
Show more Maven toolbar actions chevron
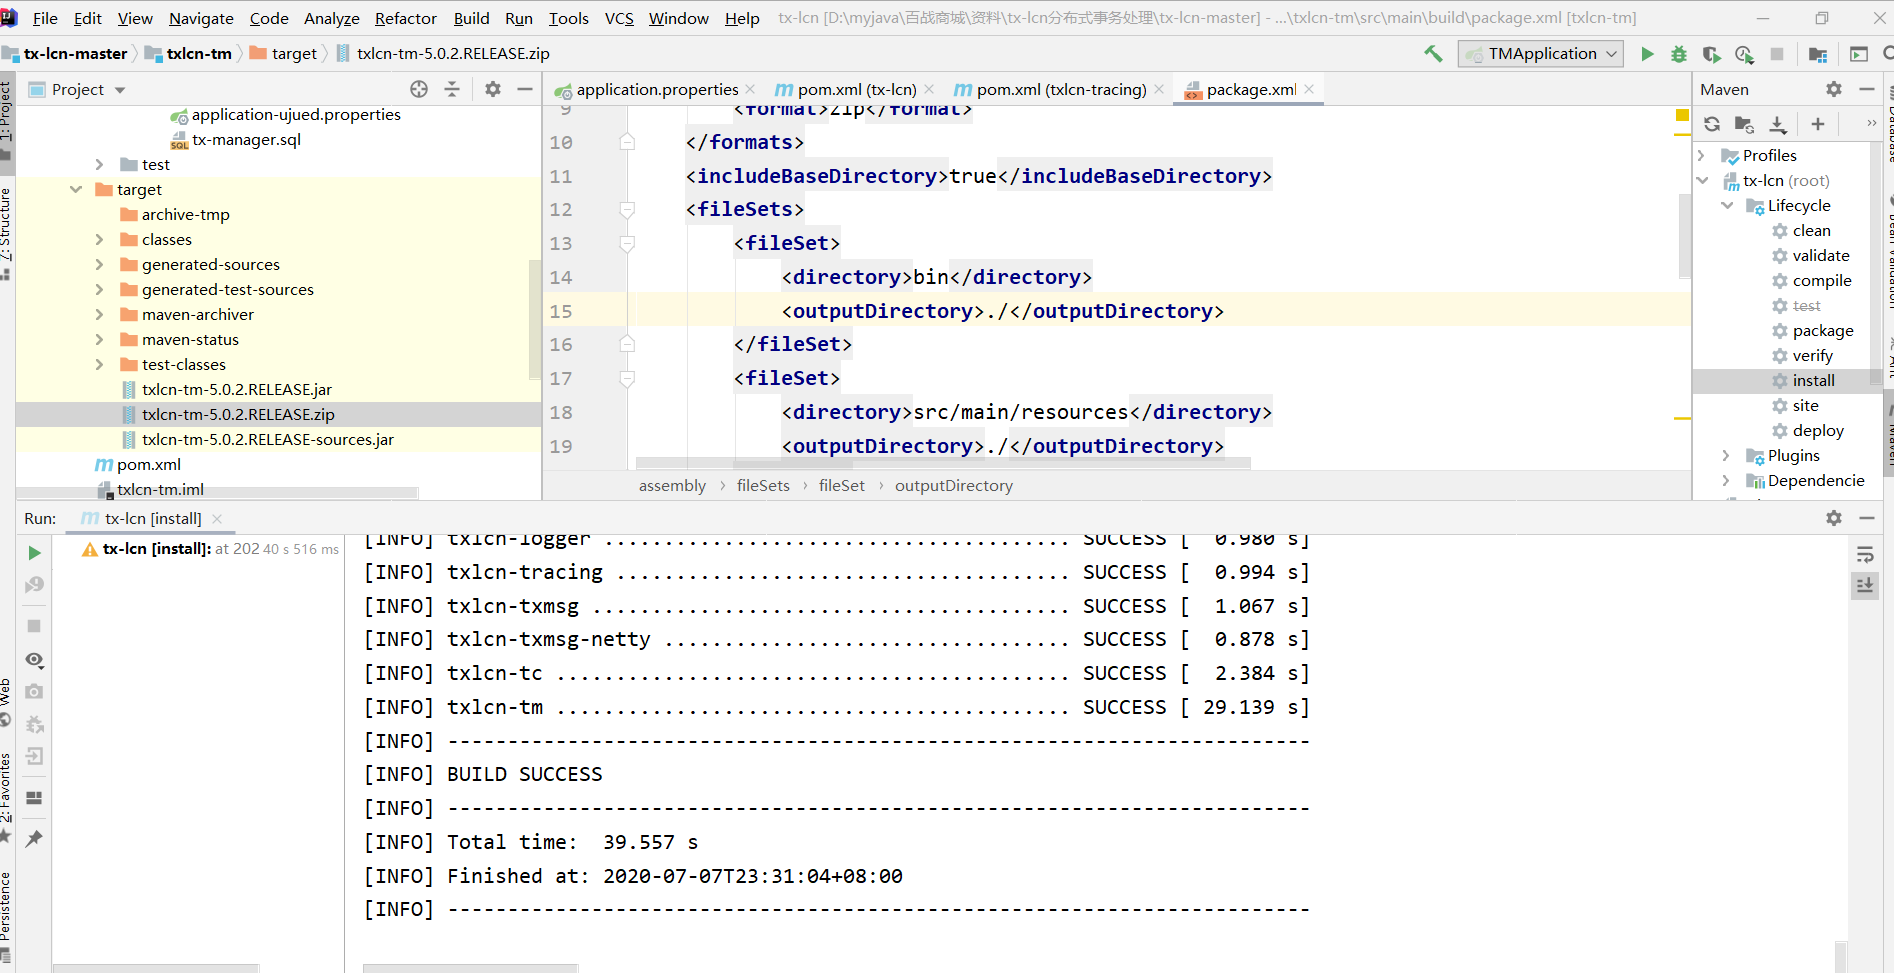pos(1871,124)
